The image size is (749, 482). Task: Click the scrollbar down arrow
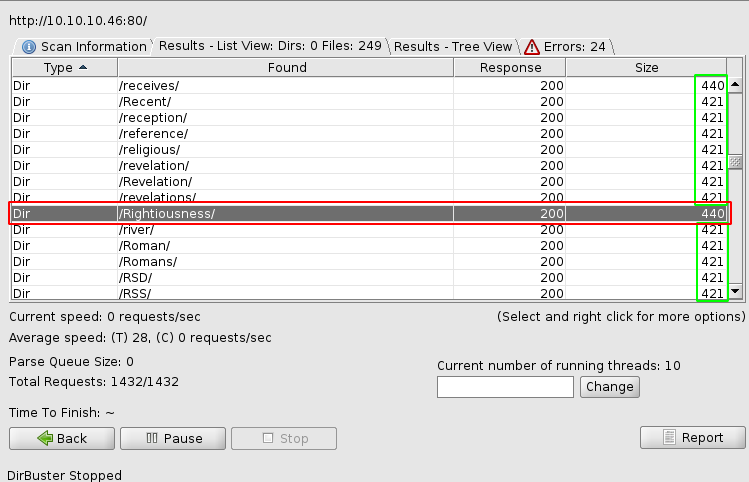[735, 291]
